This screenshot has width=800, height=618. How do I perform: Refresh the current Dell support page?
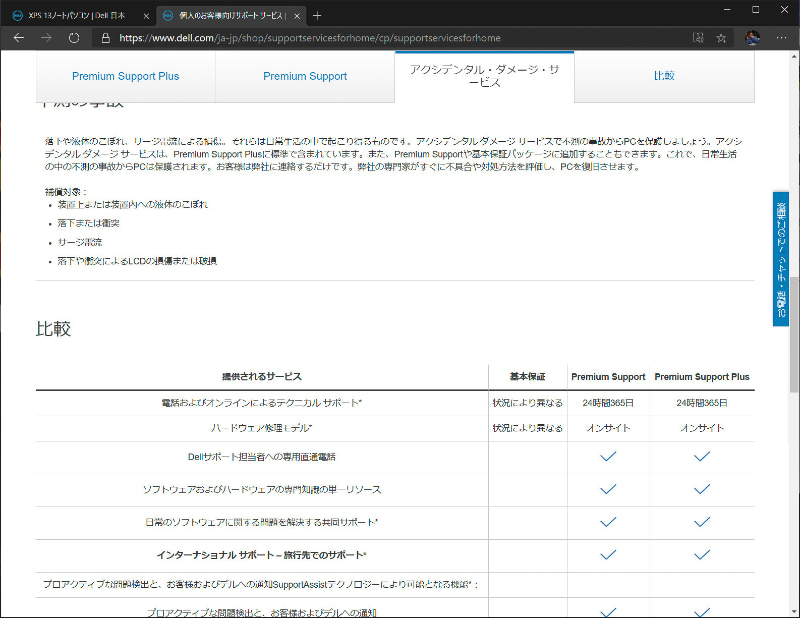(72, 38)
